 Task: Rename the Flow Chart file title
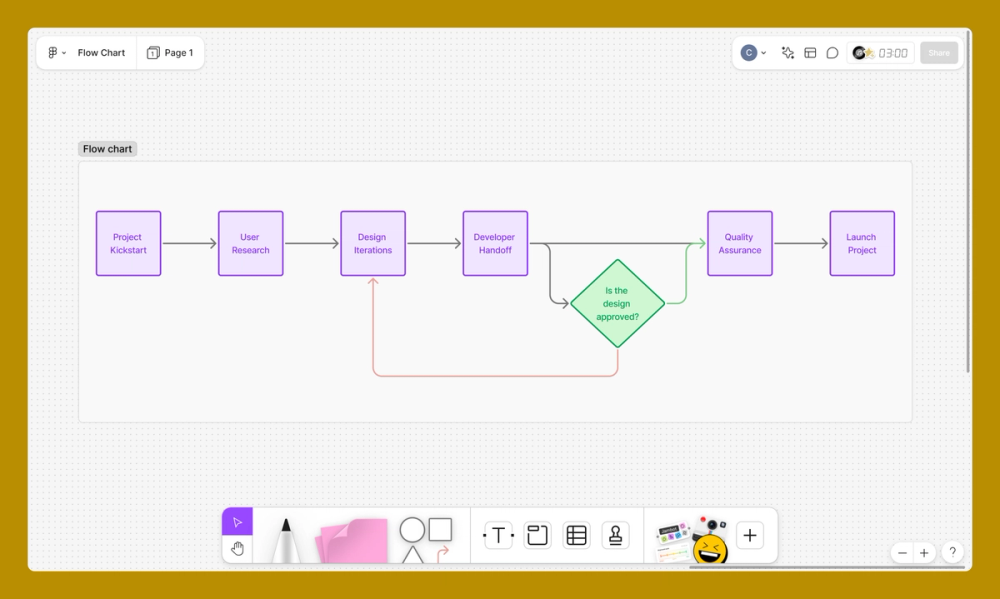tap(101, 52)
